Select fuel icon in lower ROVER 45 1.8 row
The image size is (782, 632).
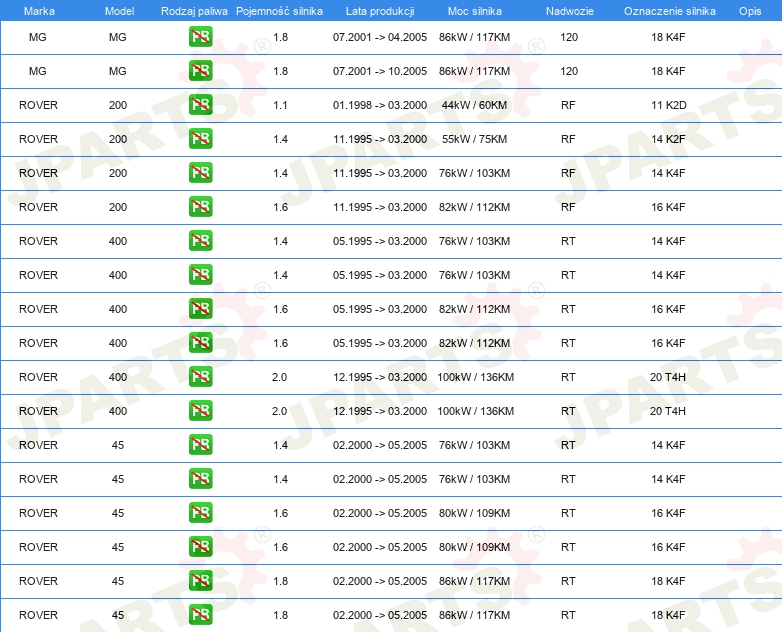tap(200, 615)
